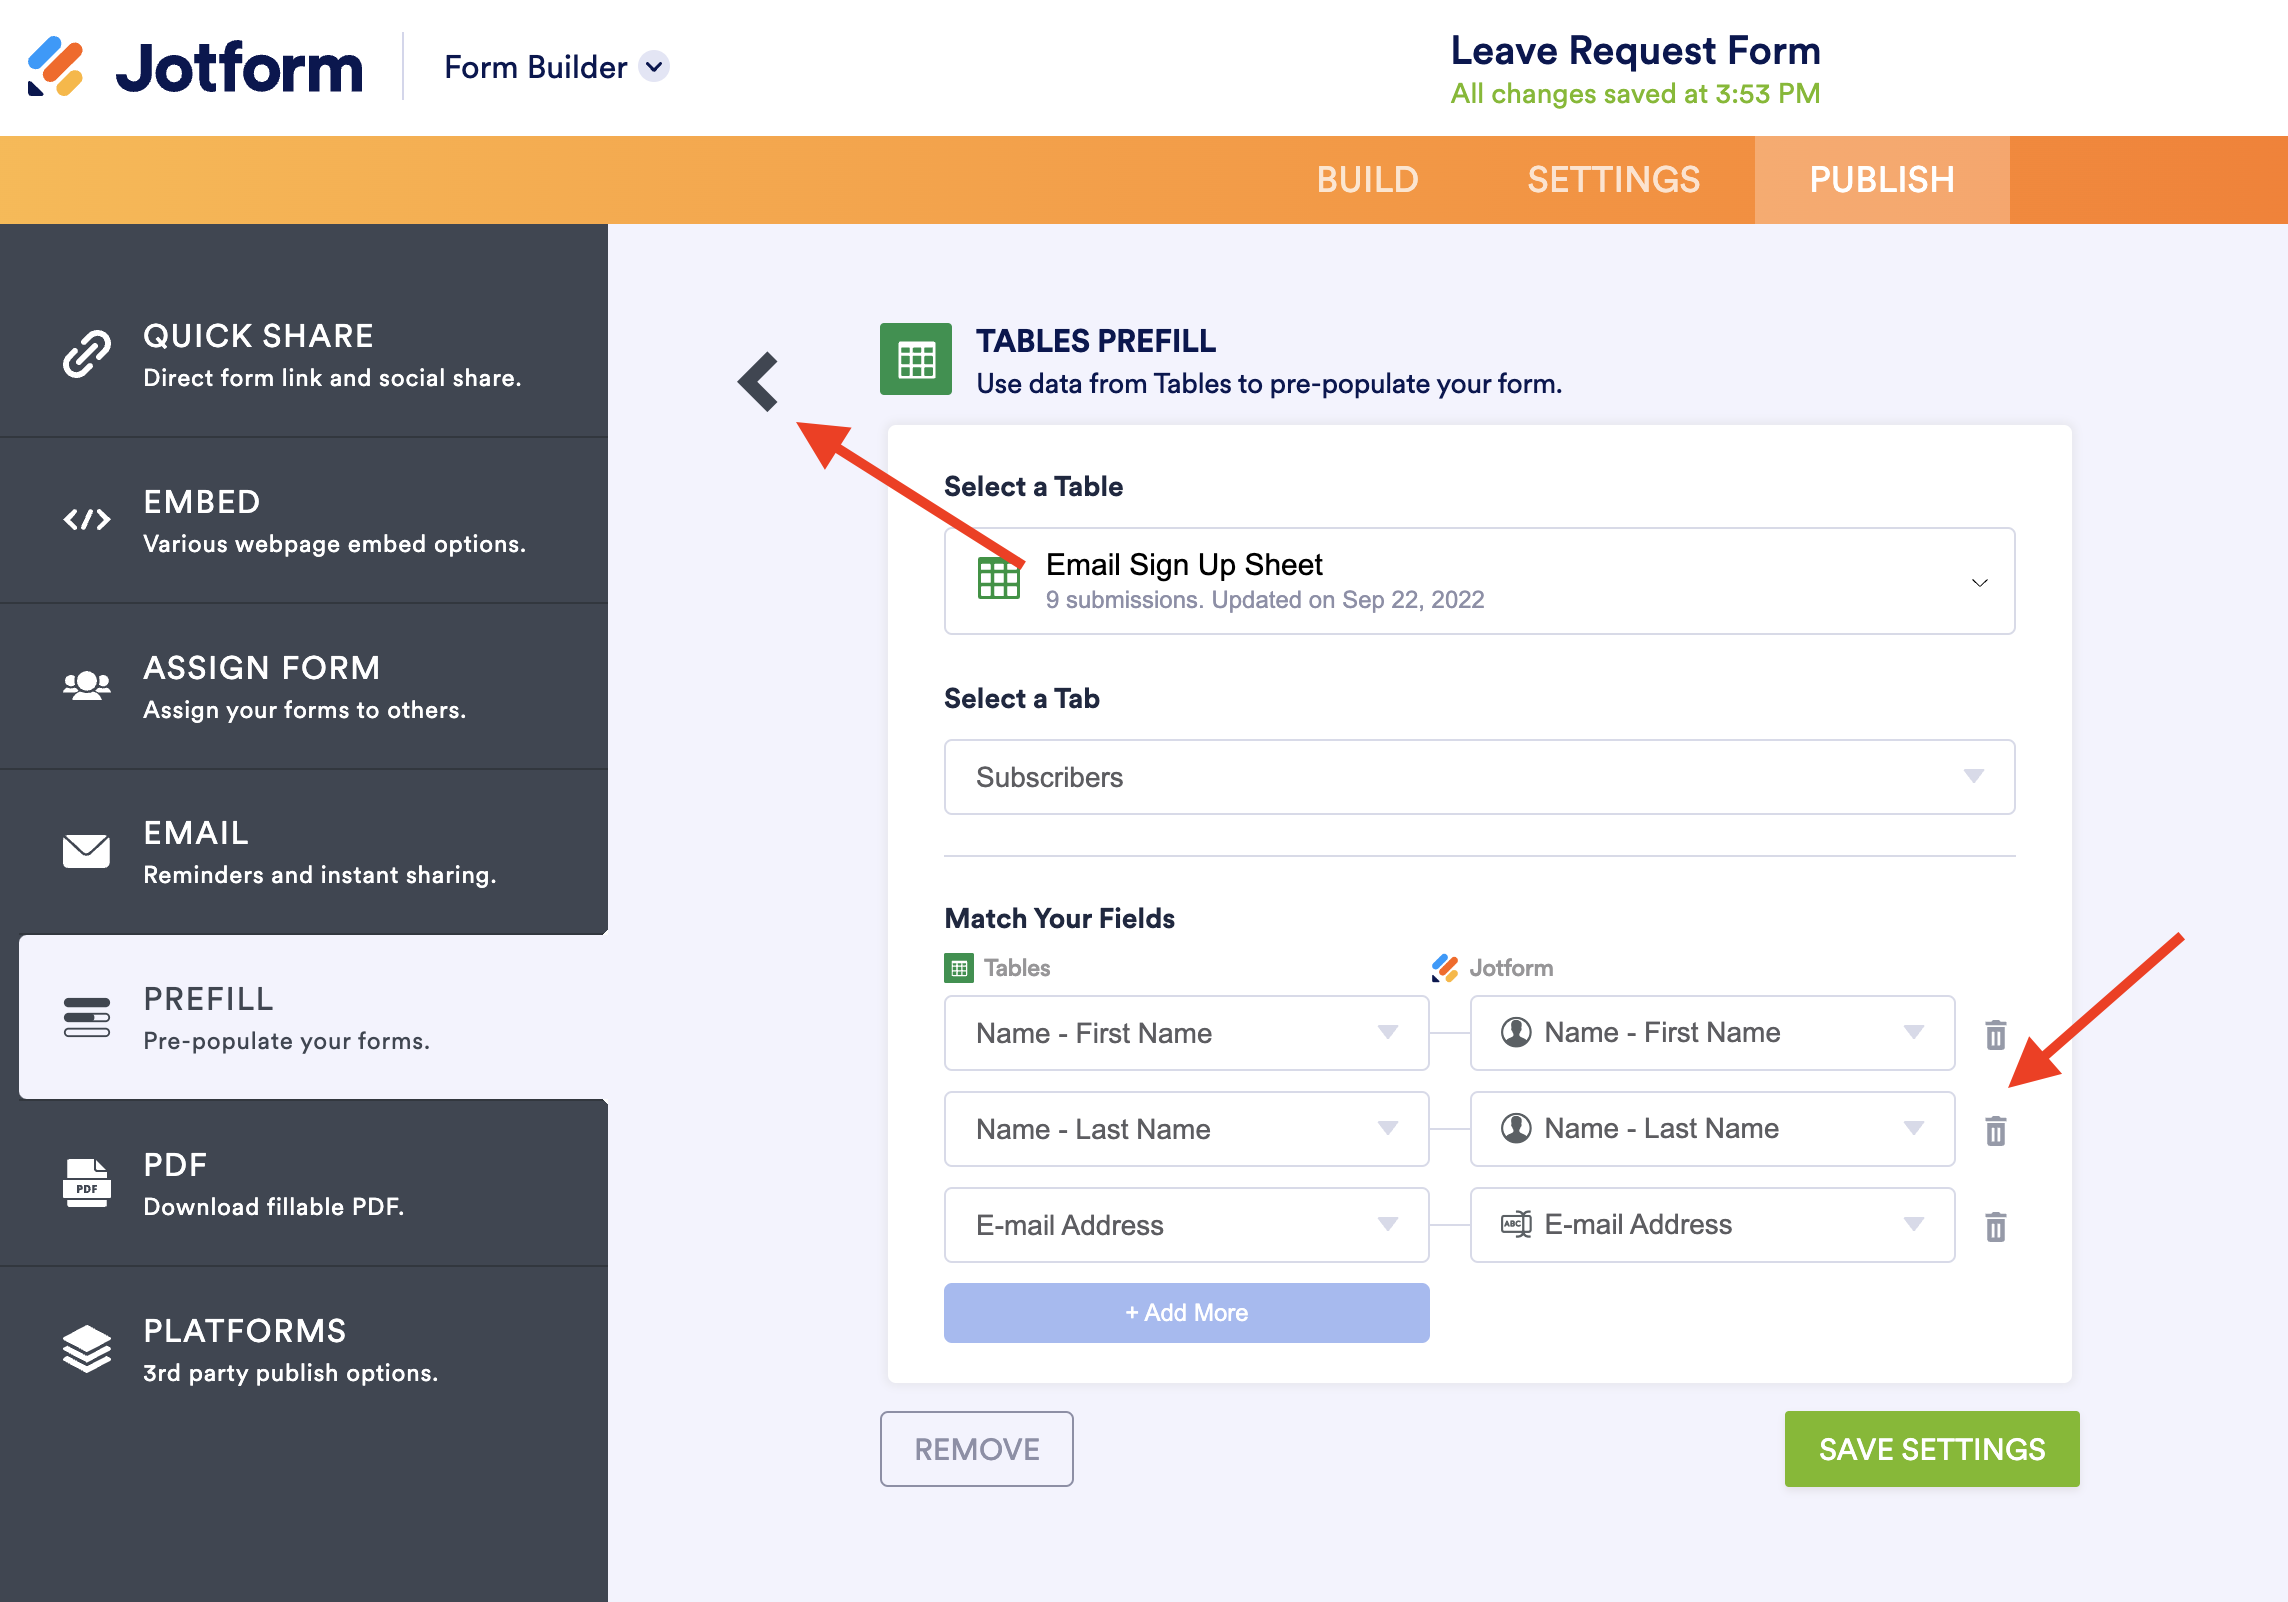Click the SAVE SETTINGS button

coord(1931,1449)
